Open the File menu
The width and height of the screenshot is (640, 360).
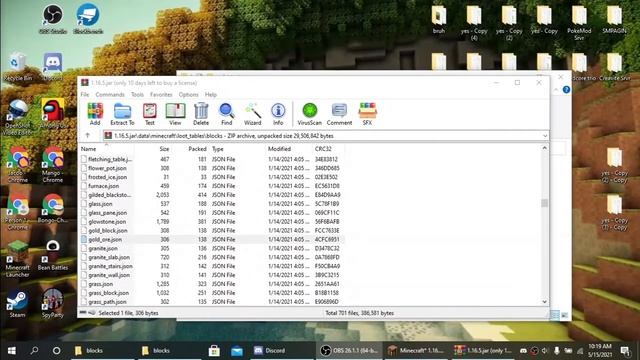(85, 94)
